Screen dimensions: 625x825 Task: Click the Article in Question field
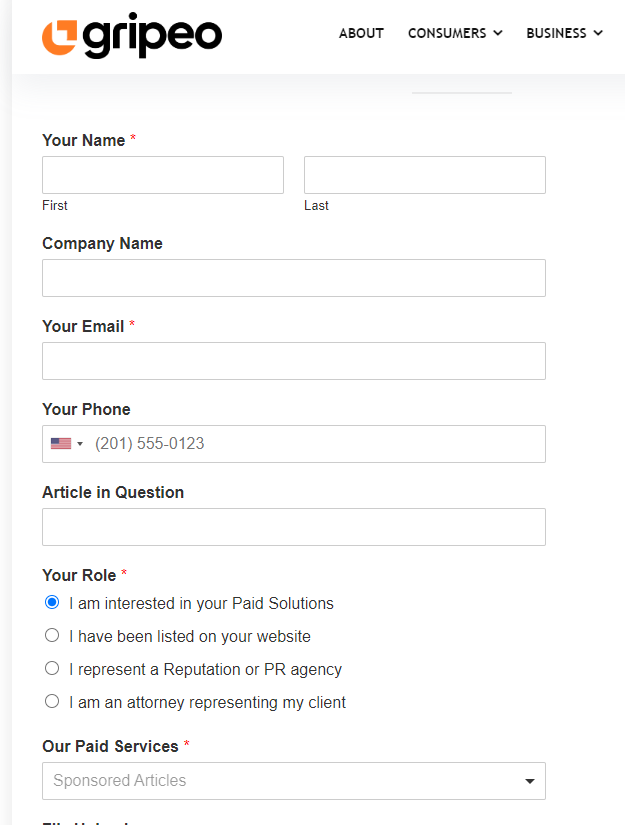(294, 527)
